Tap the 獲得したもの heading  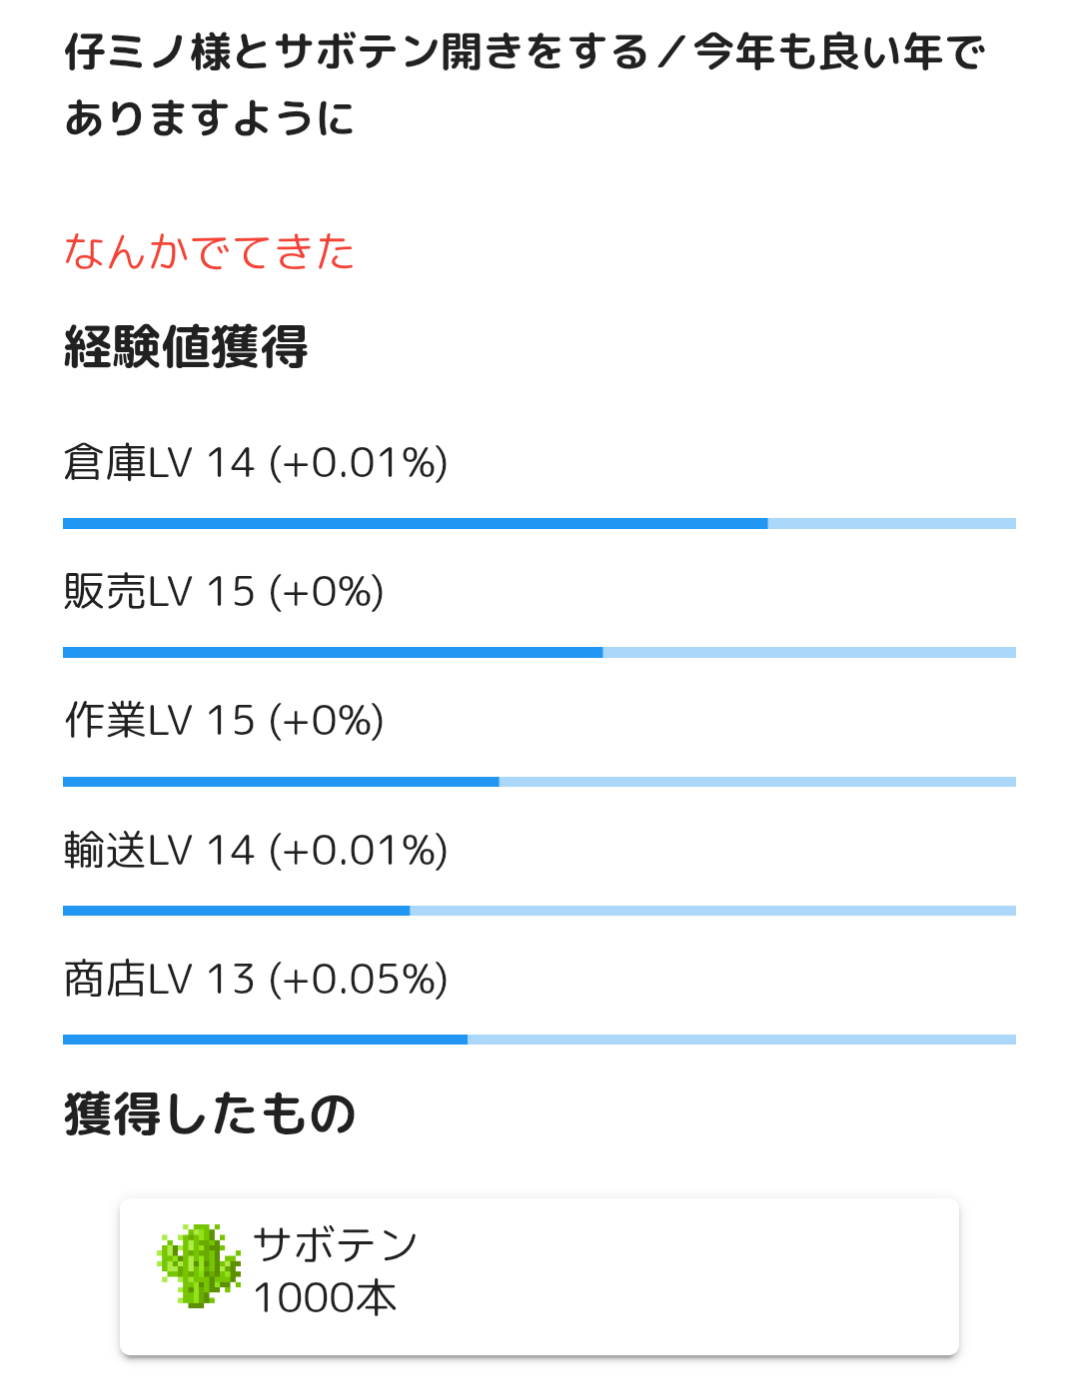pyautogui.click(x=210, y=1114)
